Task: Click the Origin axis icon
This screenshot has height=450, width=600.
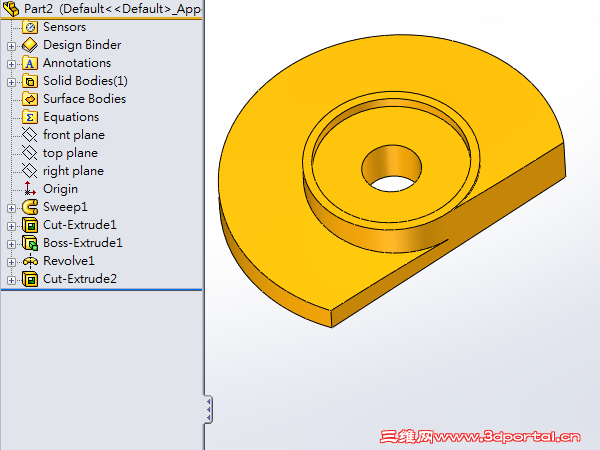Action: point(30,189)
